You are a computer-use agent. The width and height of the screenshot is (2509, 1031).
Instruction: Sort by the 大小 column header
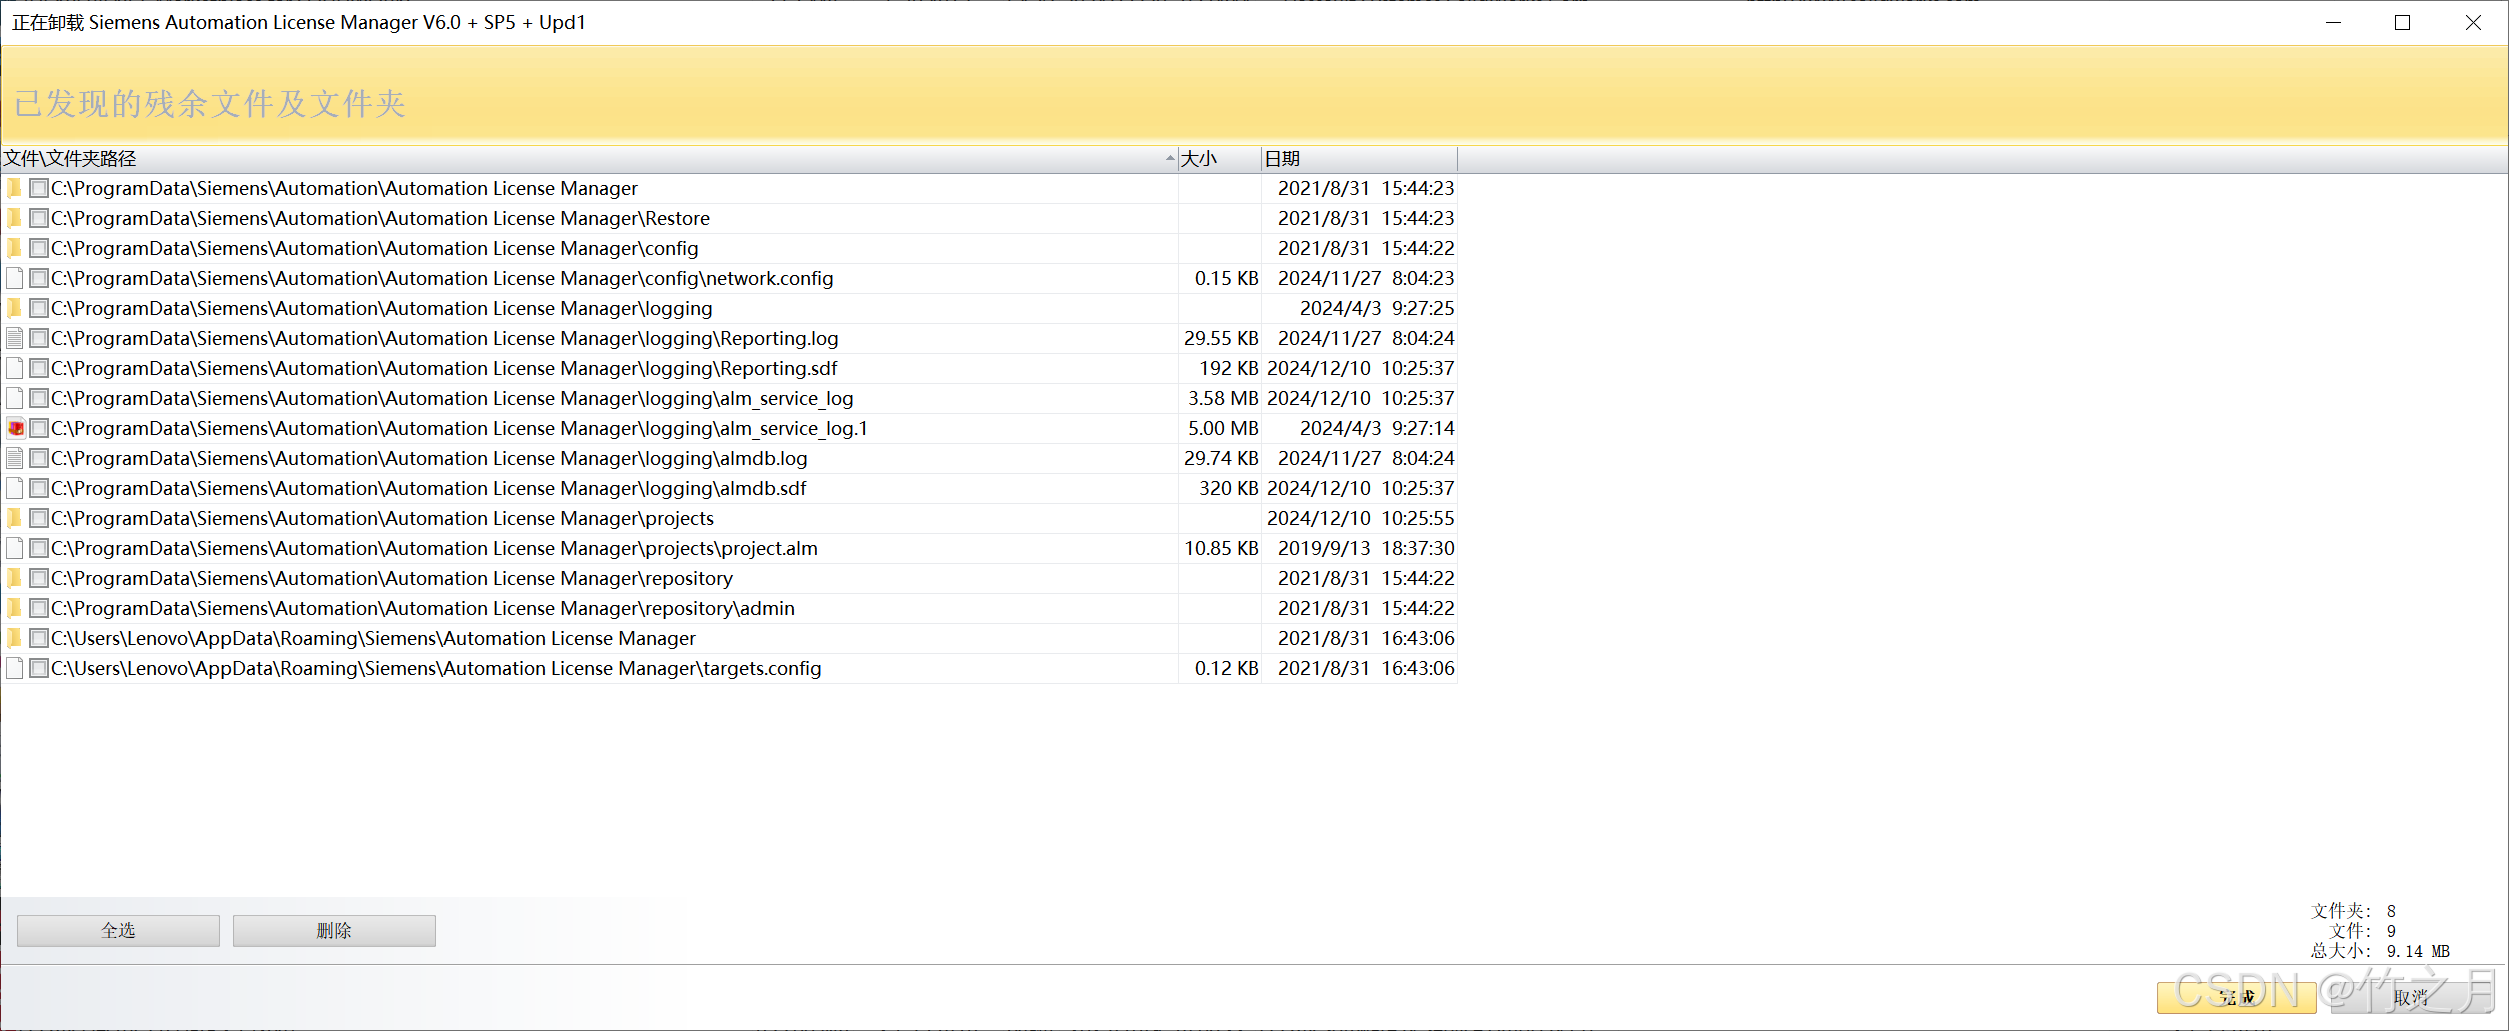click(x=1219, y=159)
